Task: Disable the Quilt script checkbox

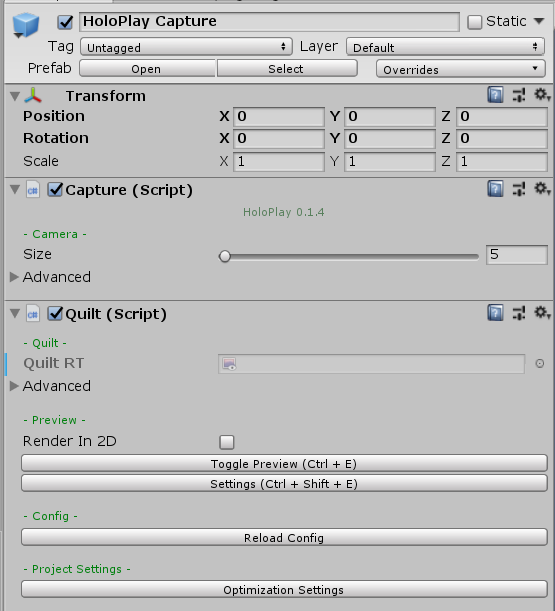Action: click(55, 314)
